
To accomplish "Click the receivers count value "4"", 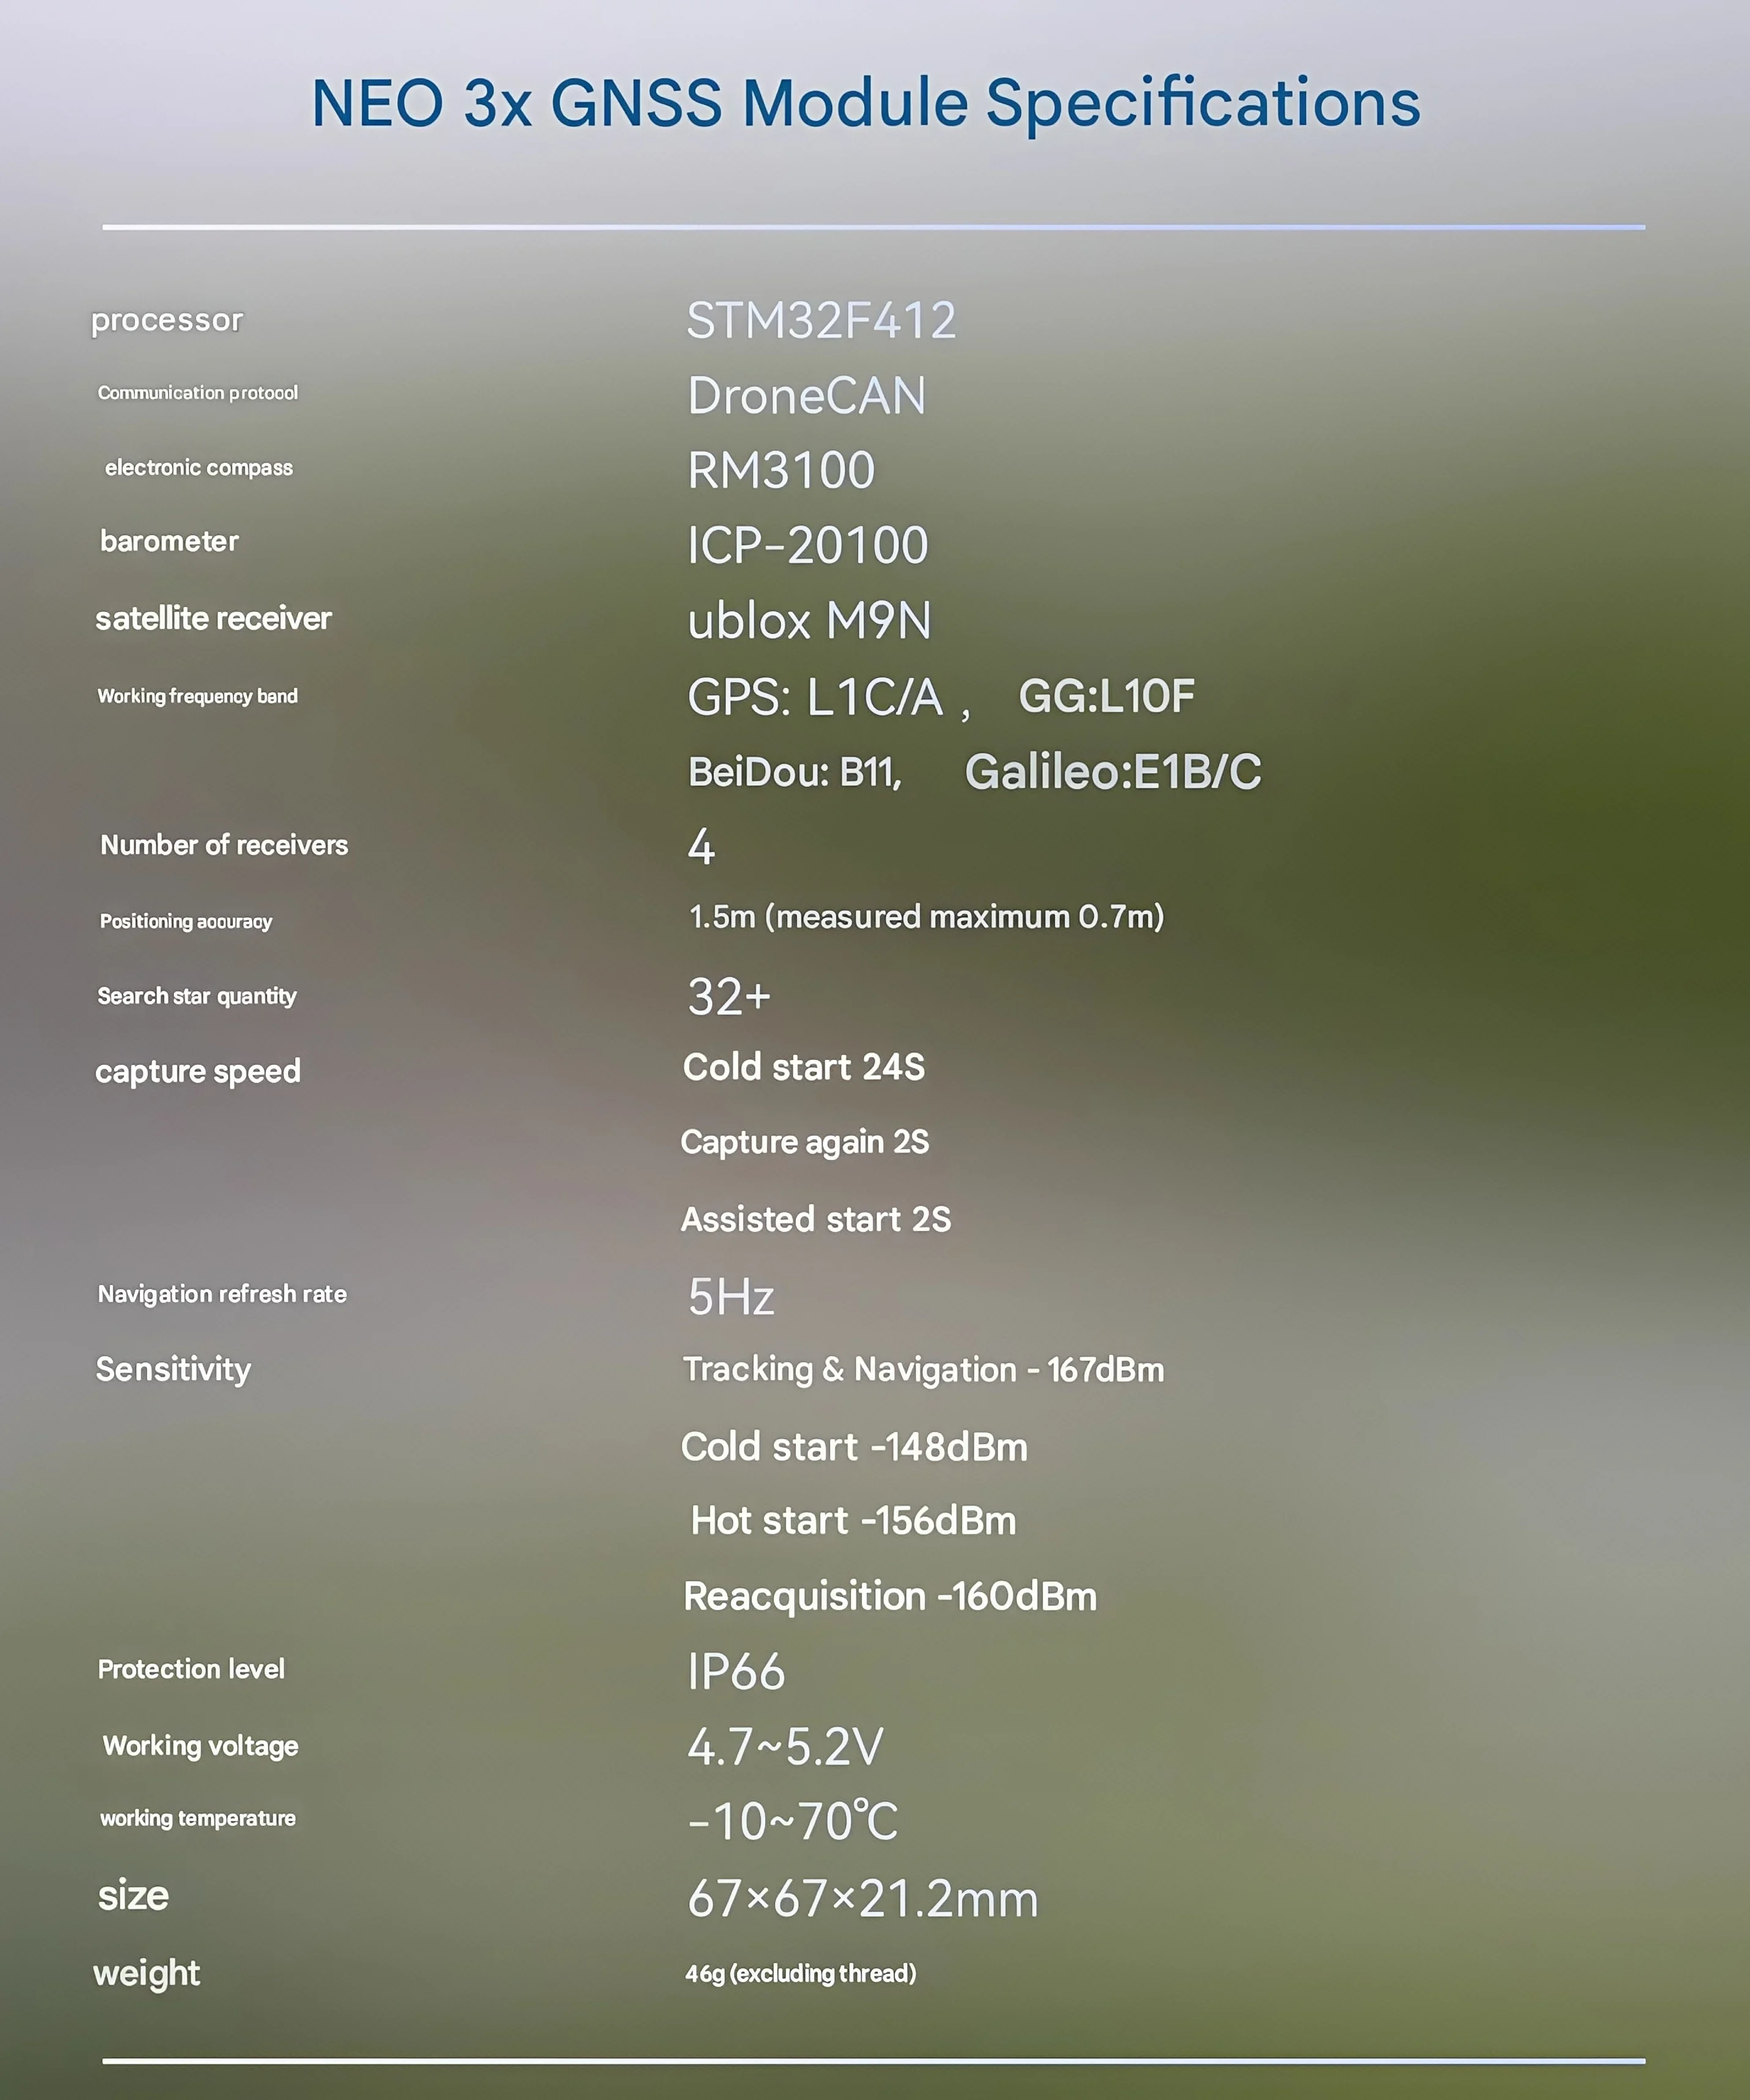I will 701,846.
